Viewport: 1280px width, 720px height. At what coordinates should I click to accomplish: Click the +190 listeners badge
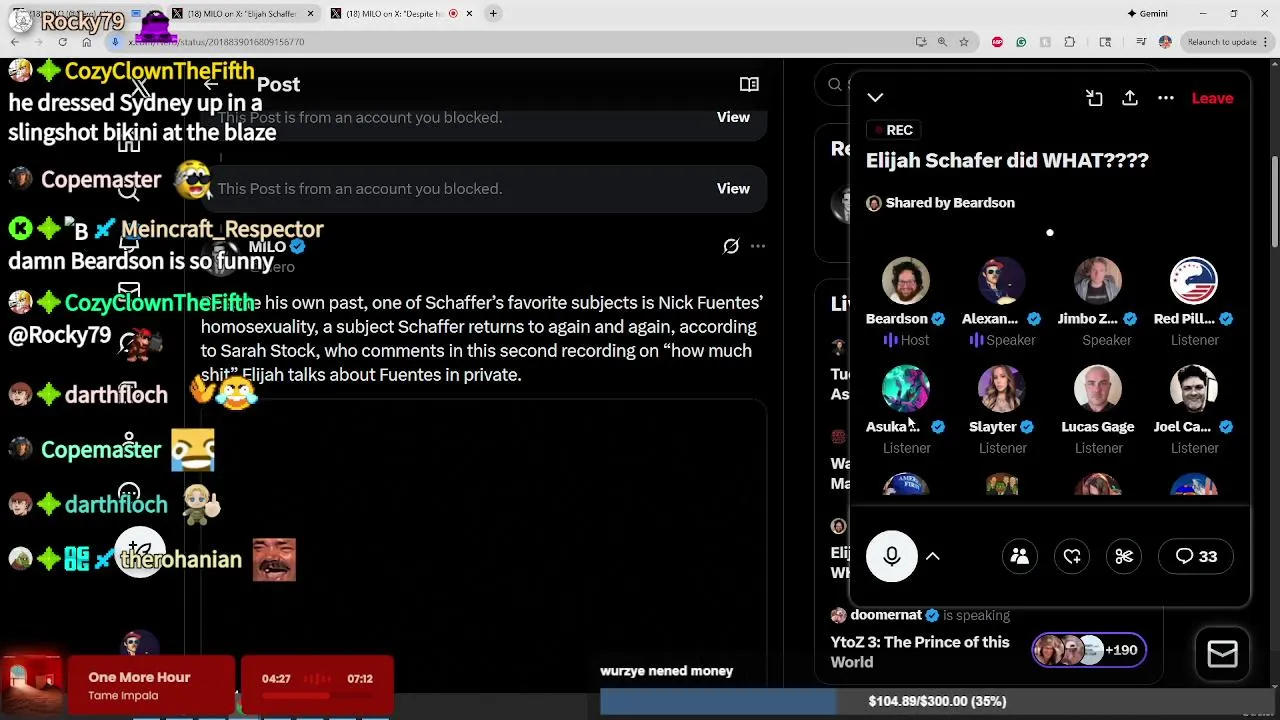click(x=1088, y=650)
